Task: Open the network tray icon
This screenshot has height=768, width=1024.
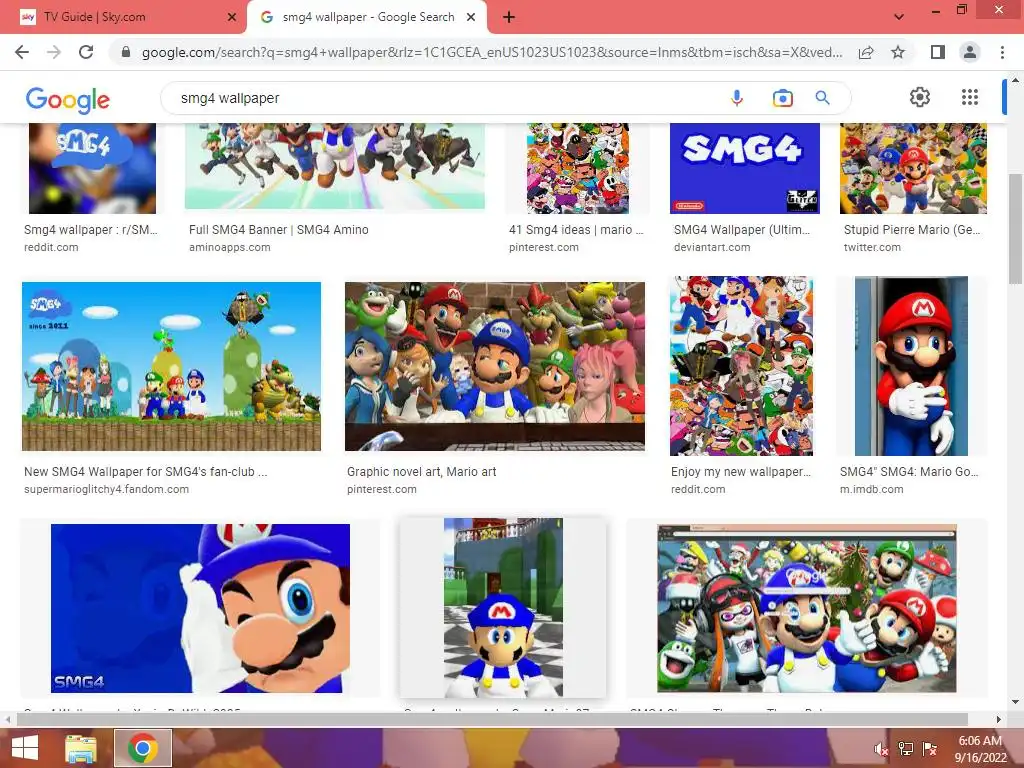Action: click(x=906, y=749)
